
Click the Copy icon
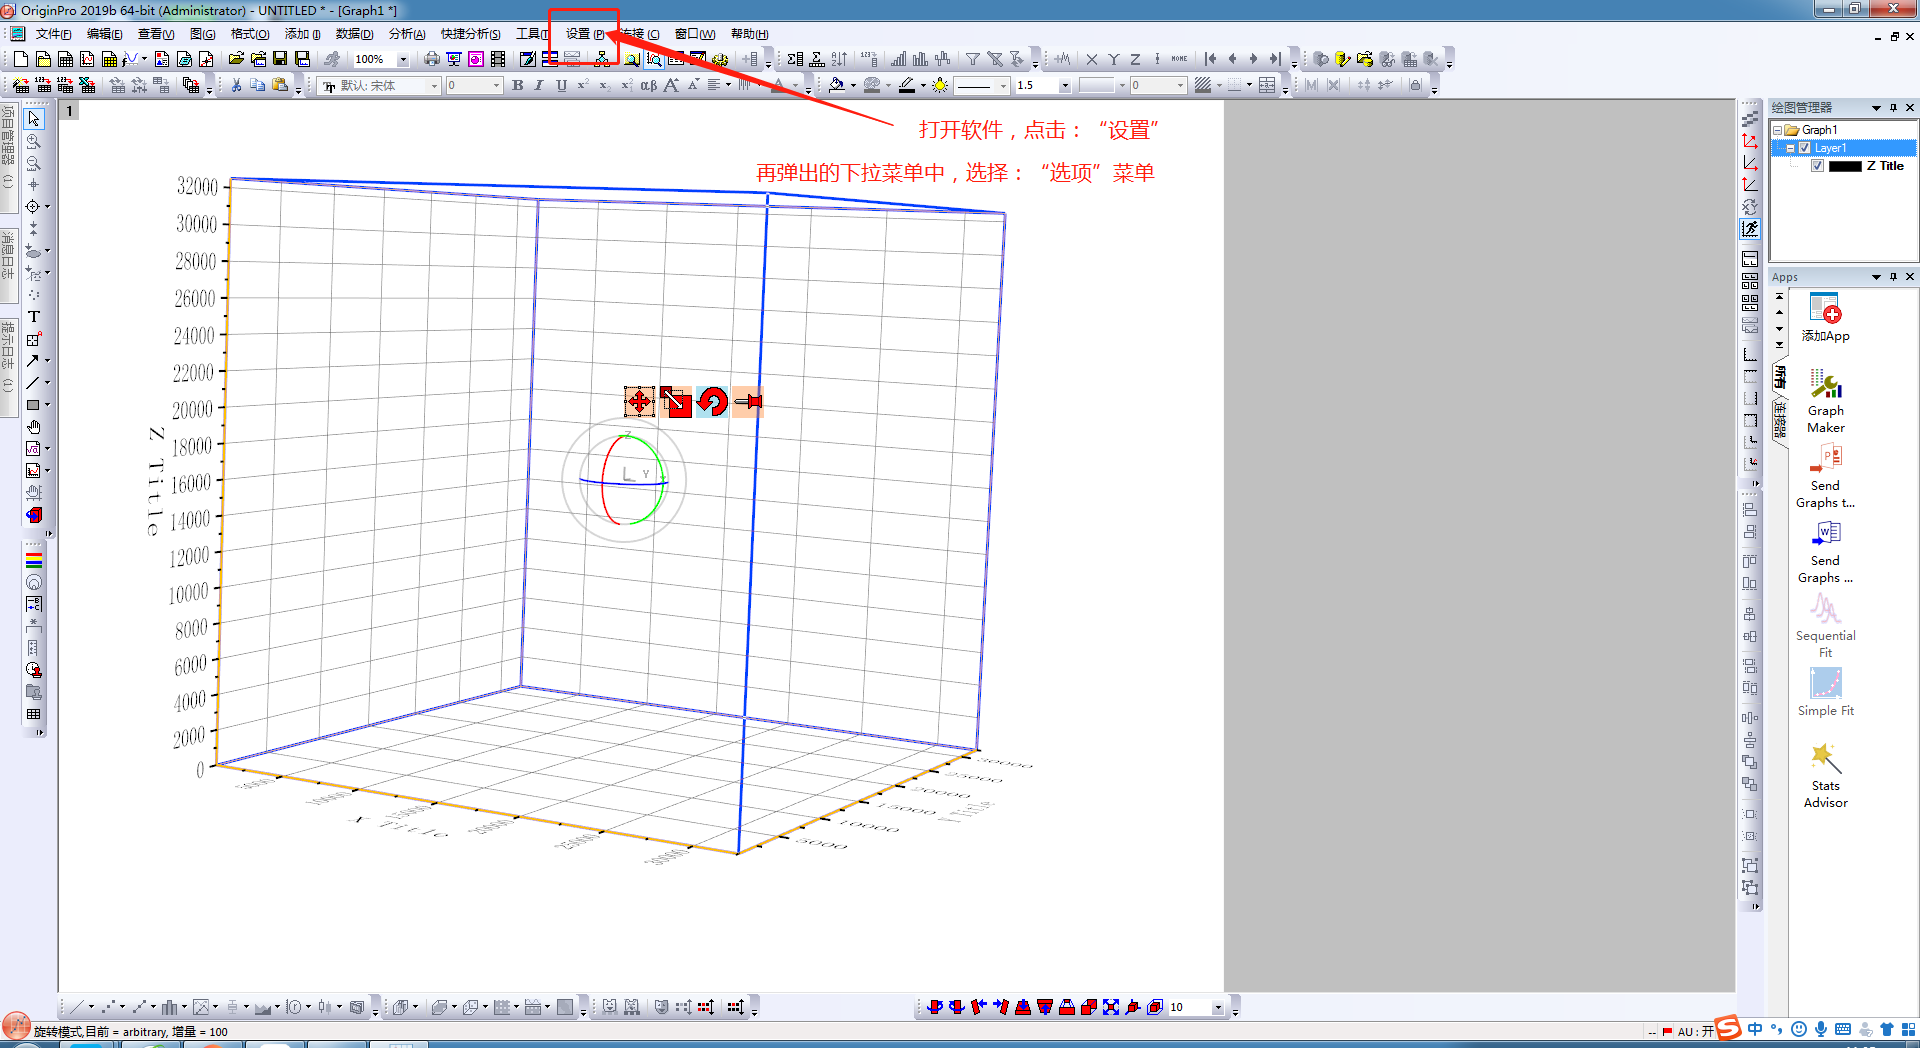click(x=257, y=86)
